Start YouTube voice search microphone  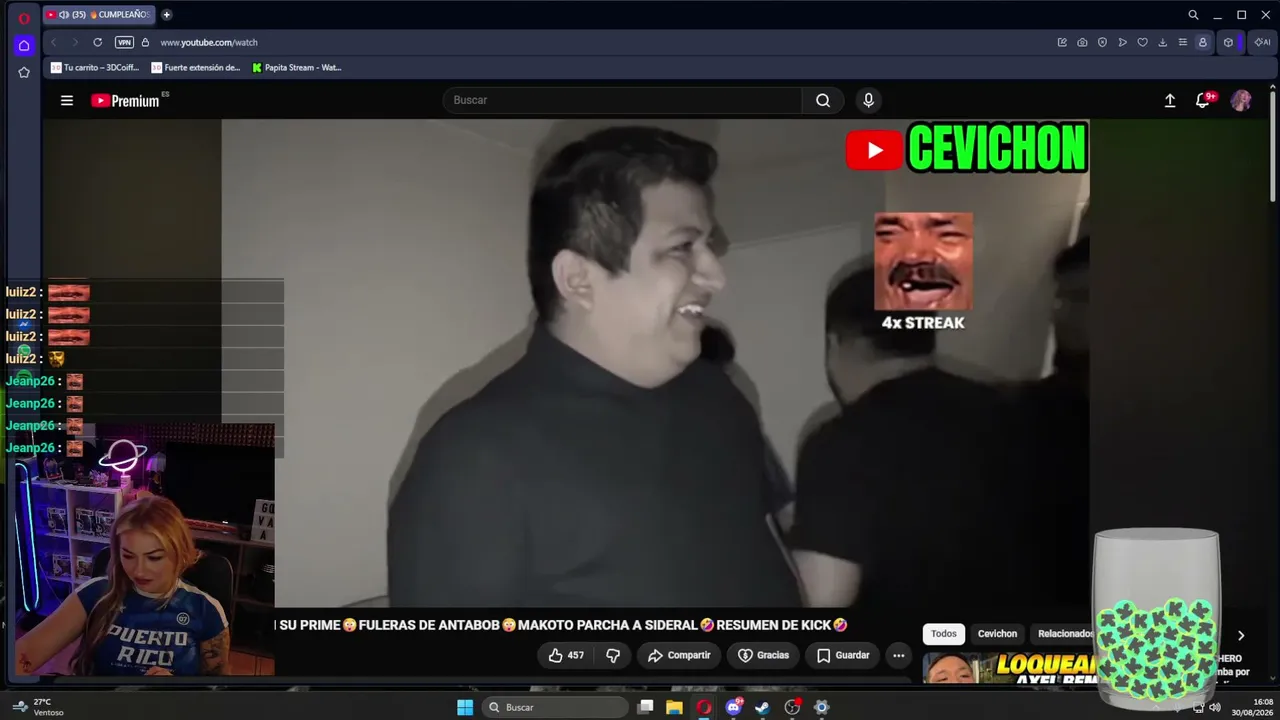(868, 100)
